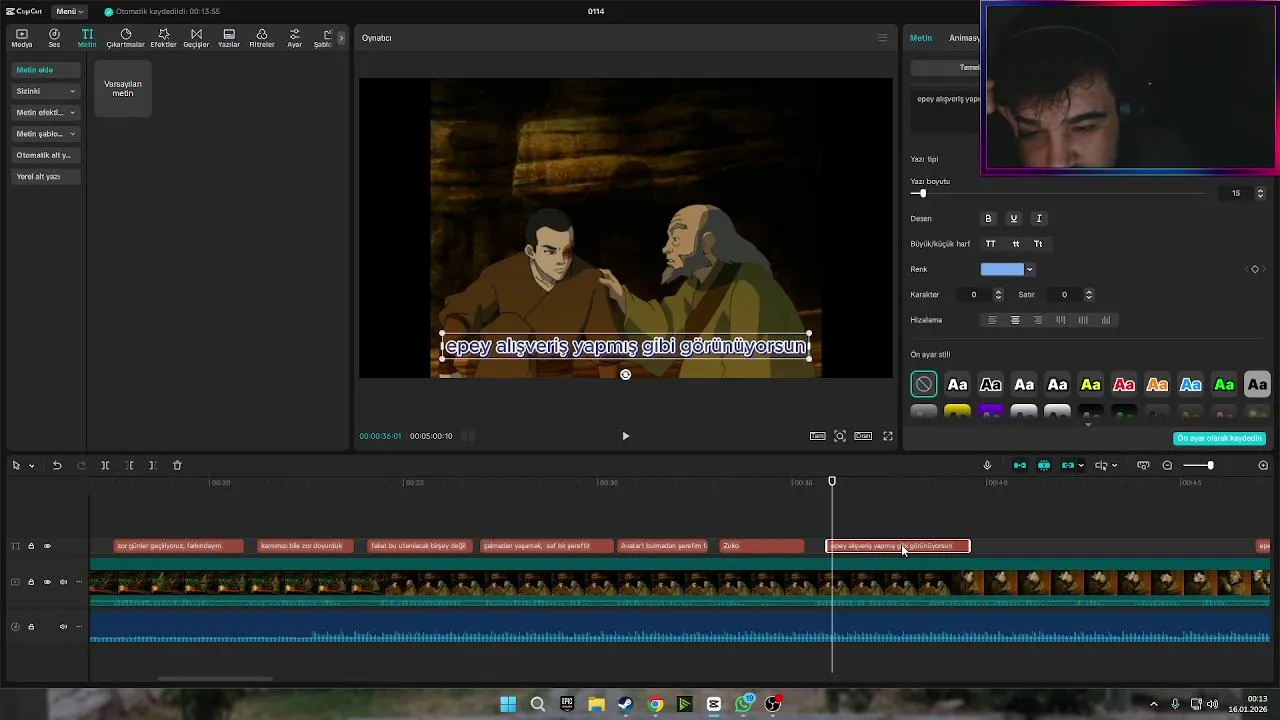Open Yerel alt yazı option
1280x720 pixels.
click(45, 176)
